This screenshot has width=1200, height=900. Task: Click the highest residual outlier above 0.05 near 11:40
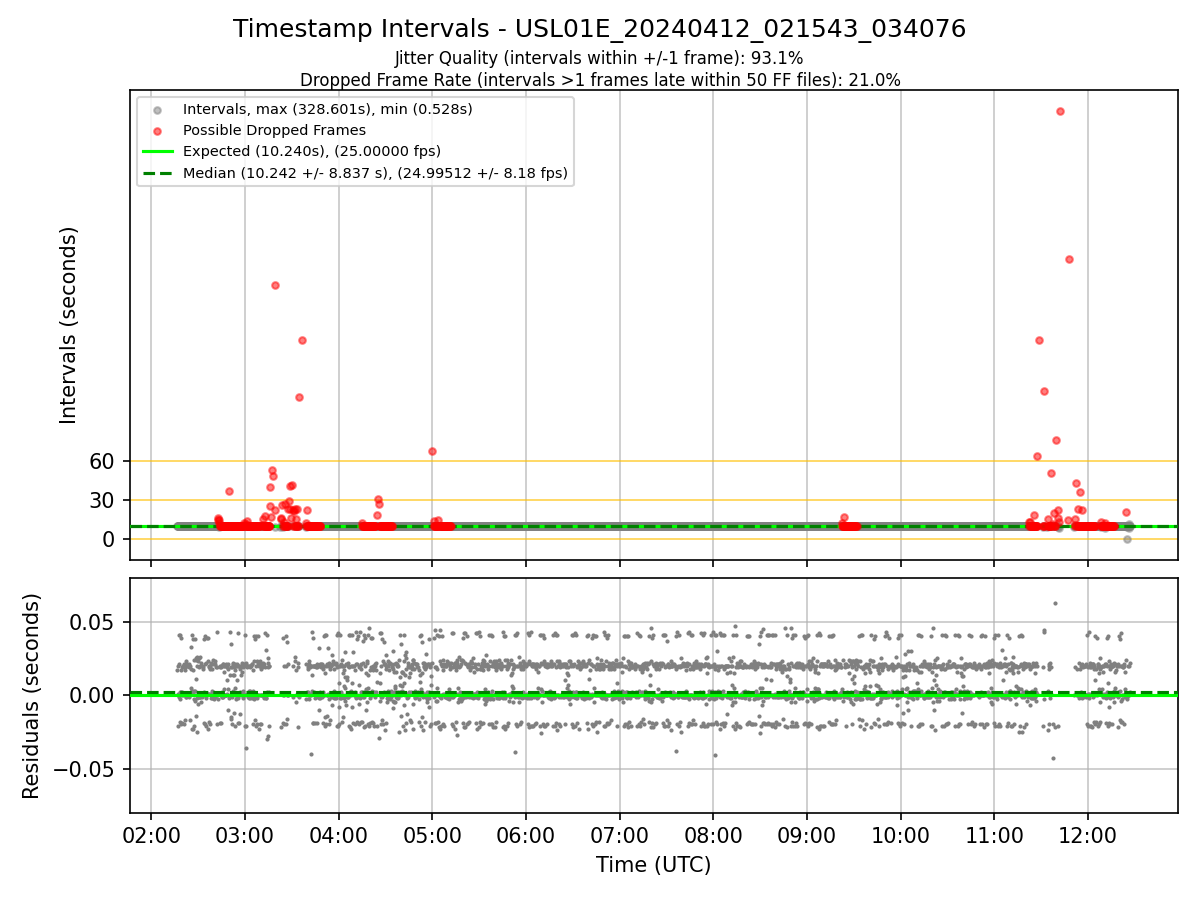(1054, 603)
